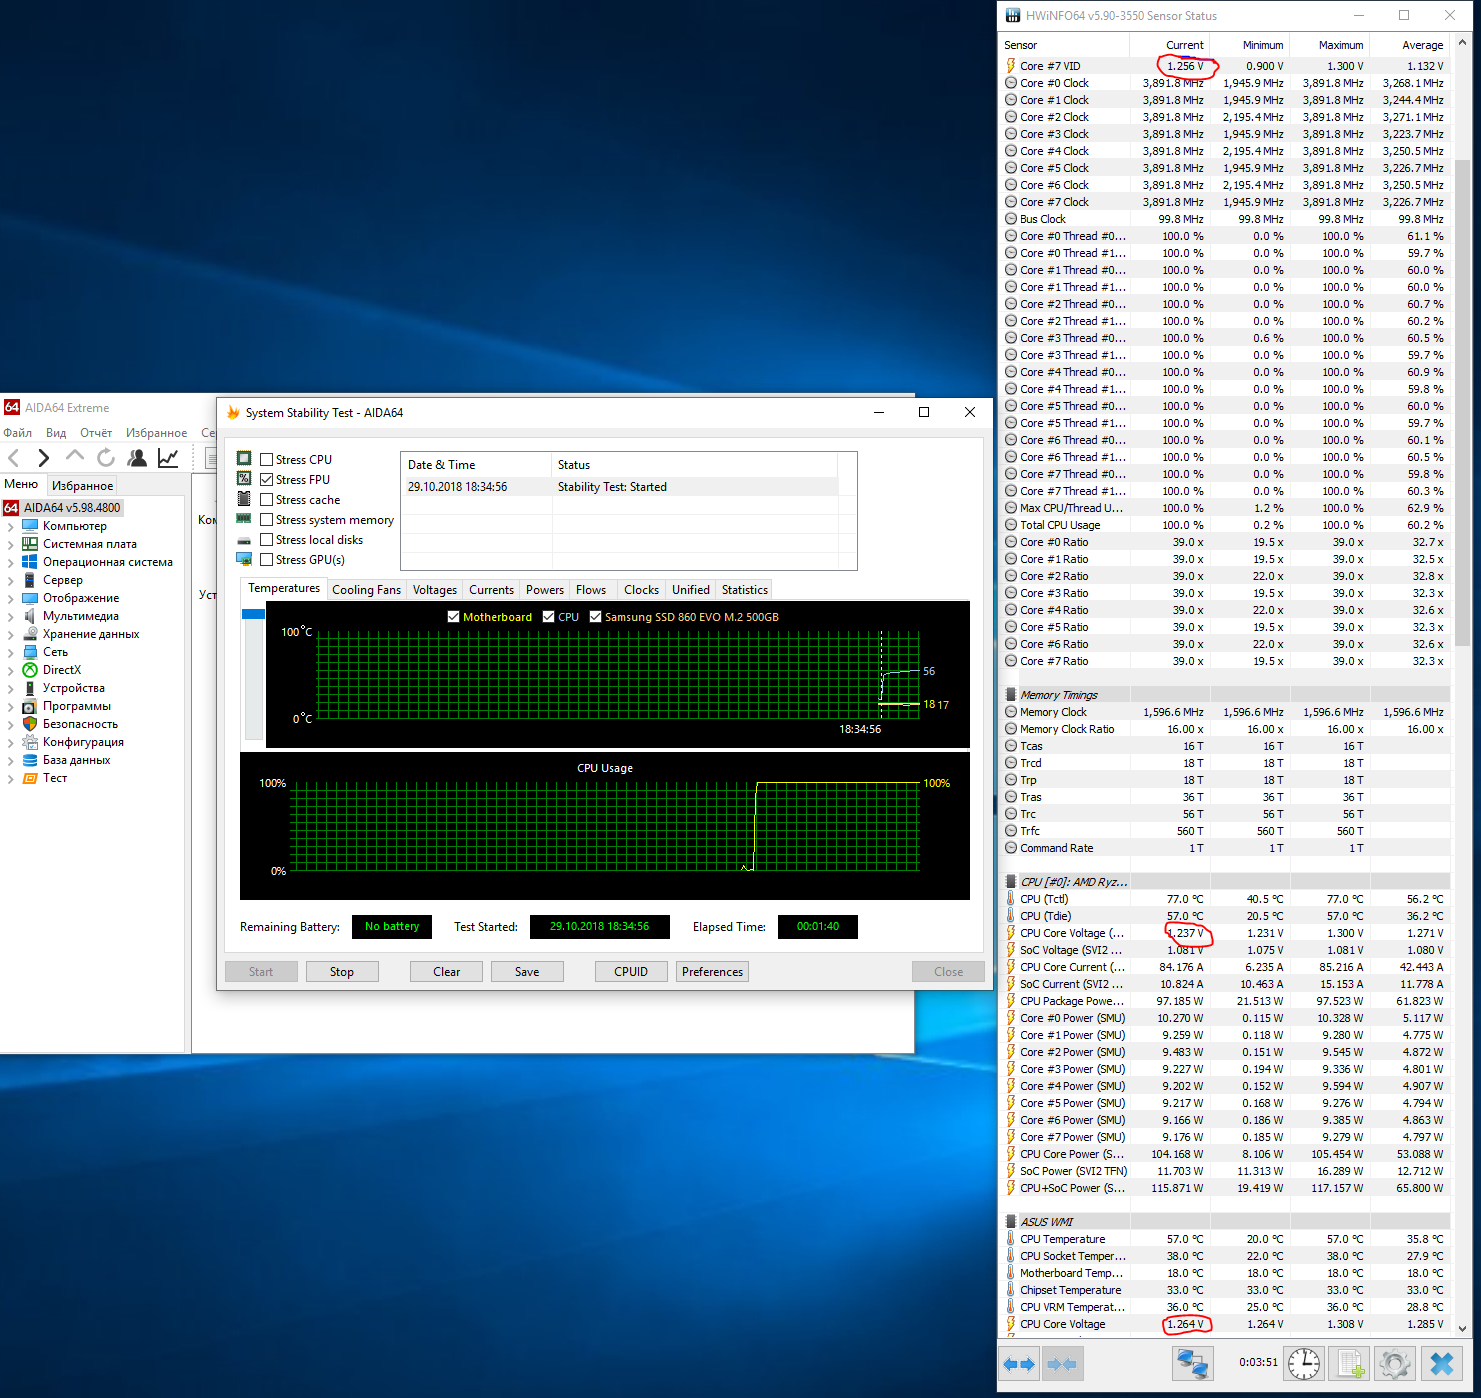
Task: Expand the Системная плата tree node arrow
Action: coord(11,544)
